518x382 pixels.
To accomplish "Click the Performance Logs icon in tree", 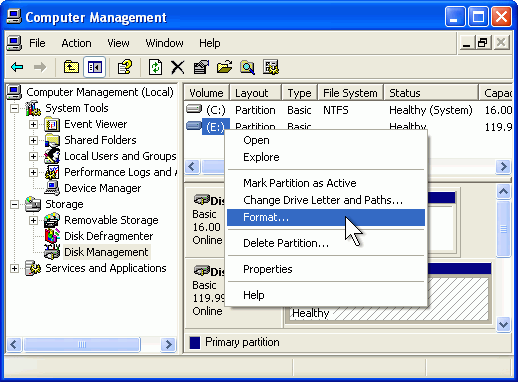I will (52, 172).
